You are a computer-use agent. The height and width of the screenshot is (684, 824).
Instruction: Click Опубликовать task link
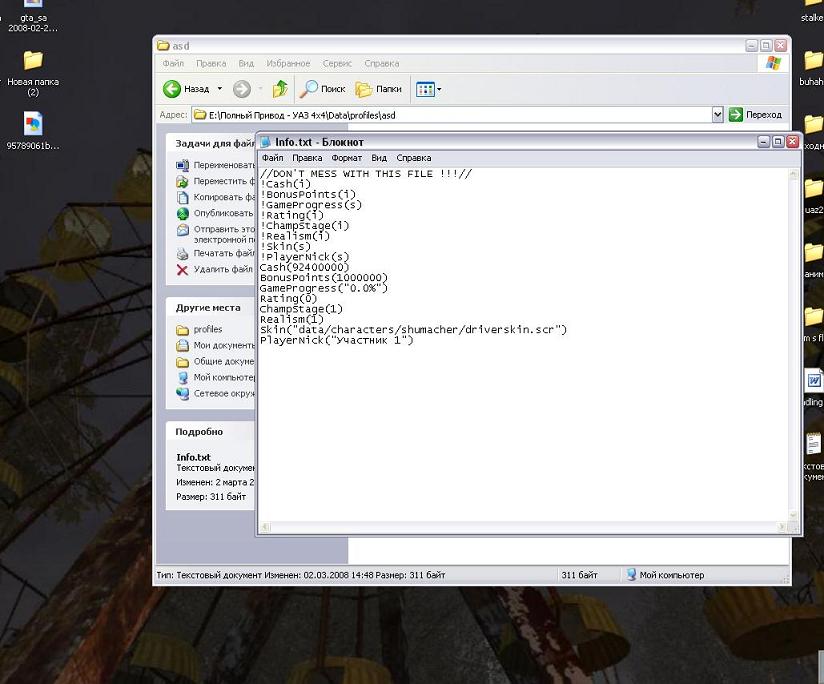point(223,213)
